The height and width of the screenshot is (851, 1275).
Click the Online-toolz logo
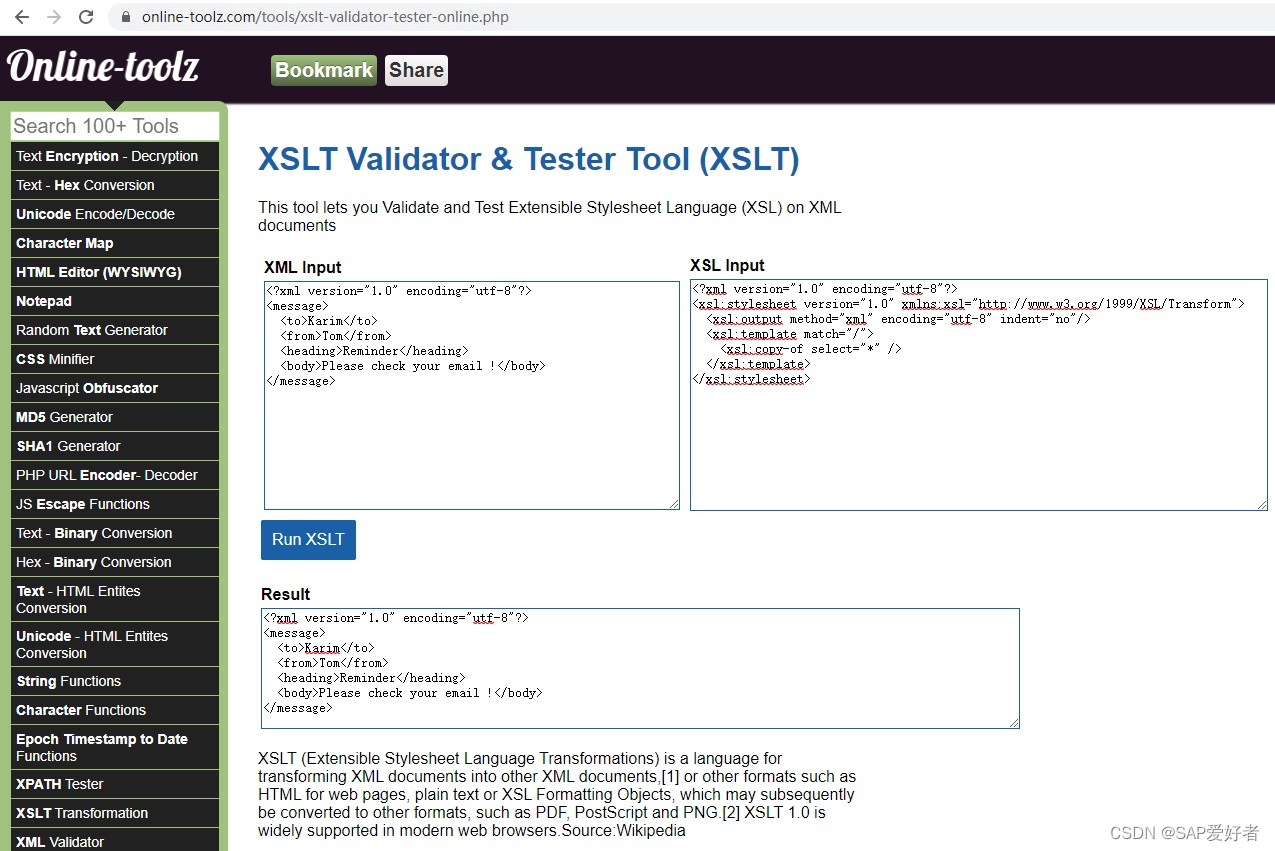(103, 67)
